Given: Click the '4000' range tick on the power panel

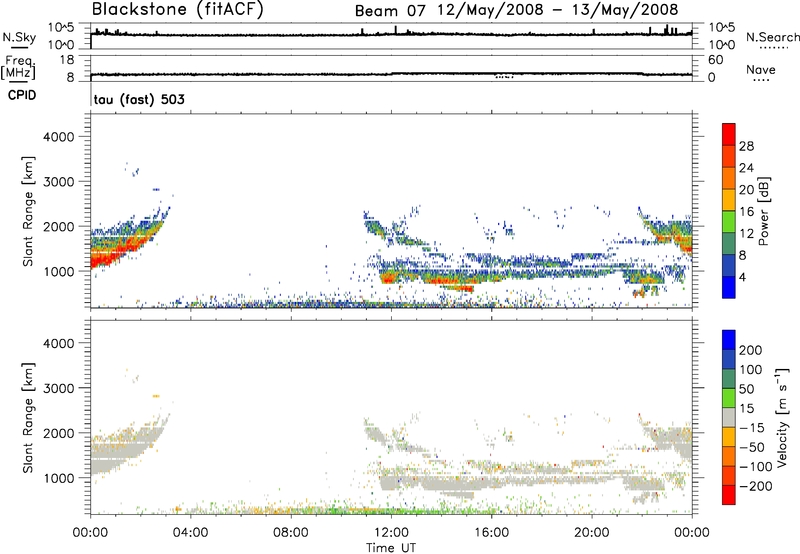Looking at the screenshot, I should 59,137.
